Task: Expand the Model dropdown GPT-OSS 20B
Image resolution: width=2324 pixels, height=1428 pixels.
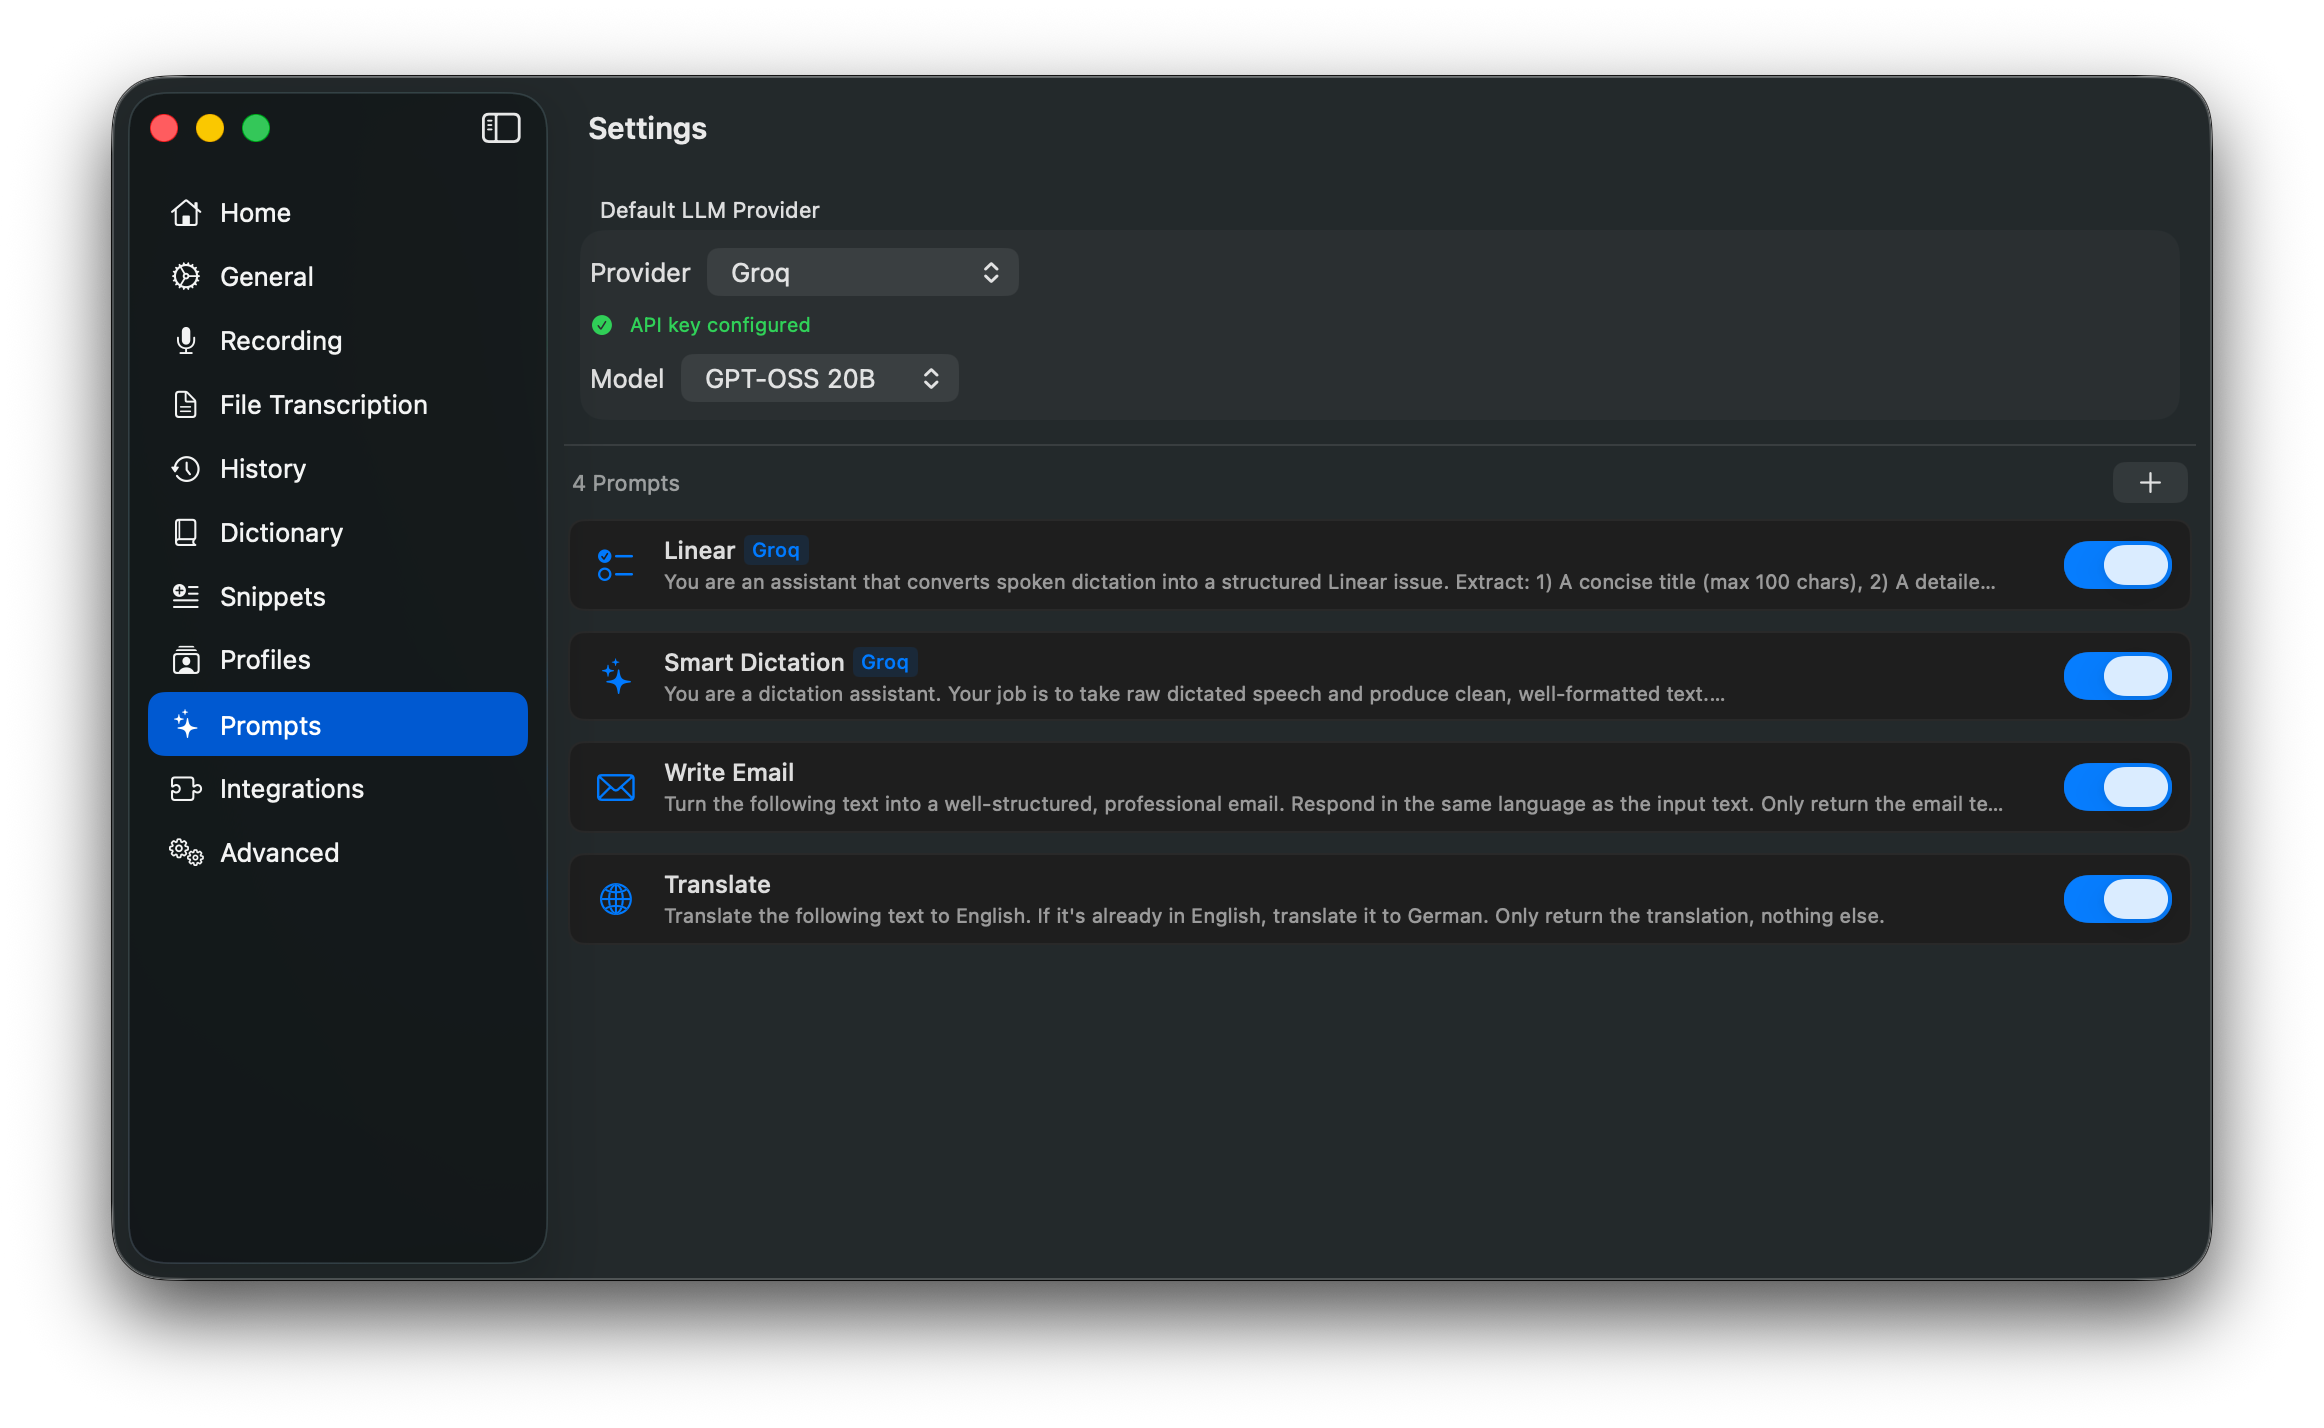Action: [819, 379]
